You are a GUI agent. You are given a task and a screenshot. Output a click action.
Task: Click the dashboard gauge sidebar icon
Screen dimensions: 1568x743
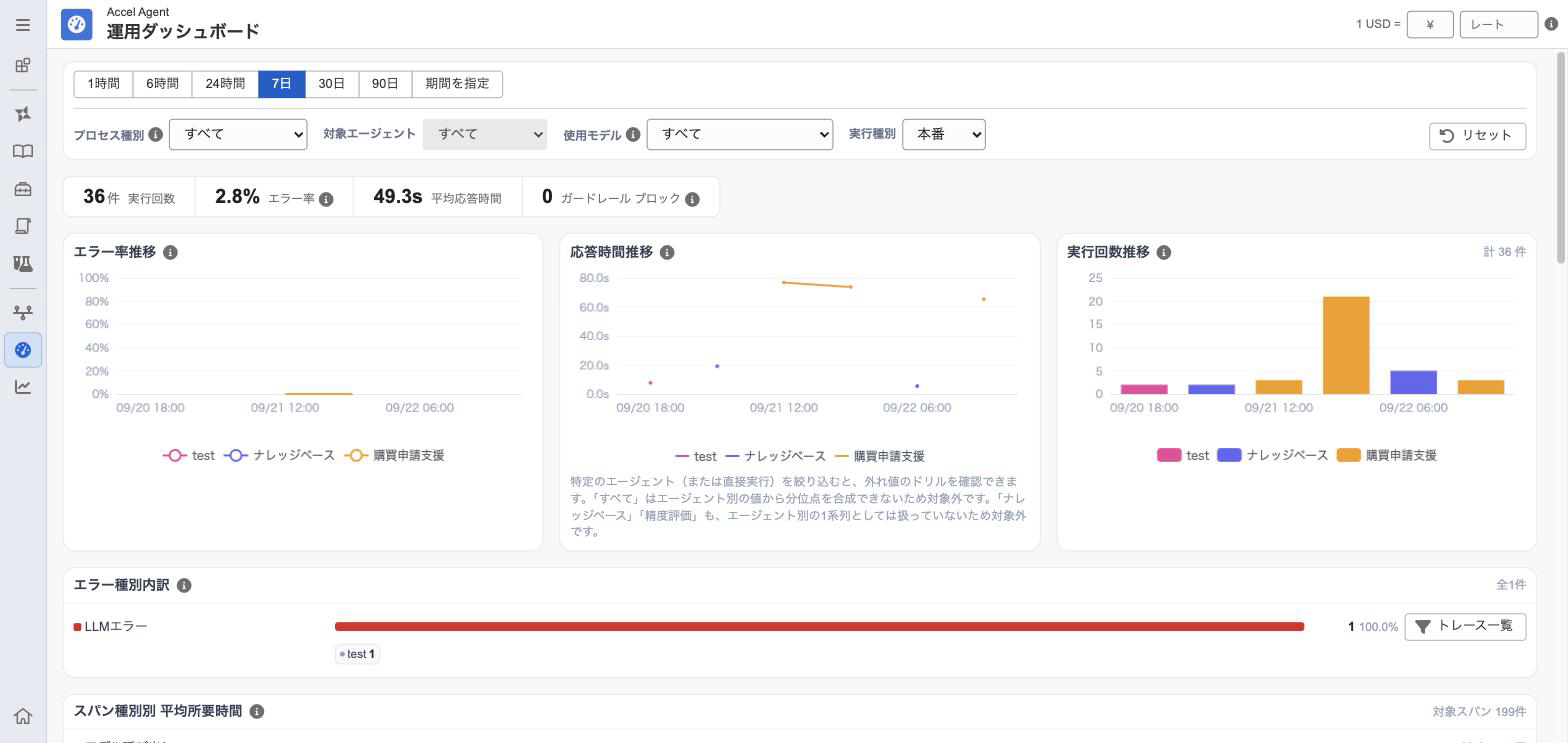tap(23, 350)
